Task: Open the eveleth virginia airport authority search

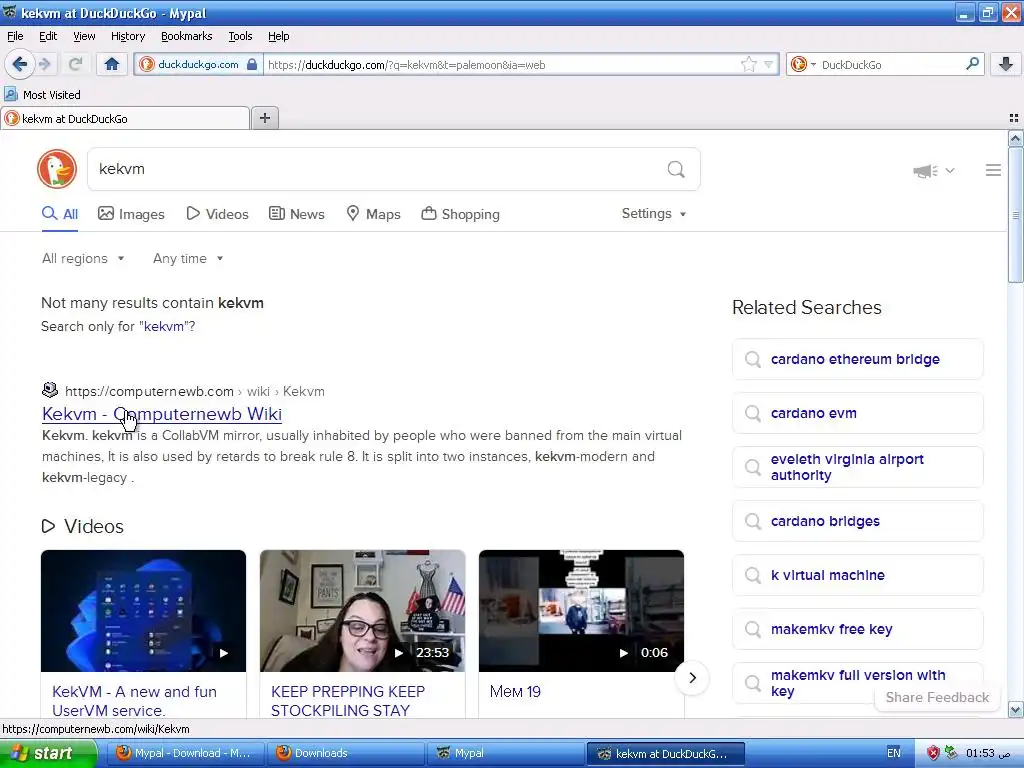Action: point(857,467)
